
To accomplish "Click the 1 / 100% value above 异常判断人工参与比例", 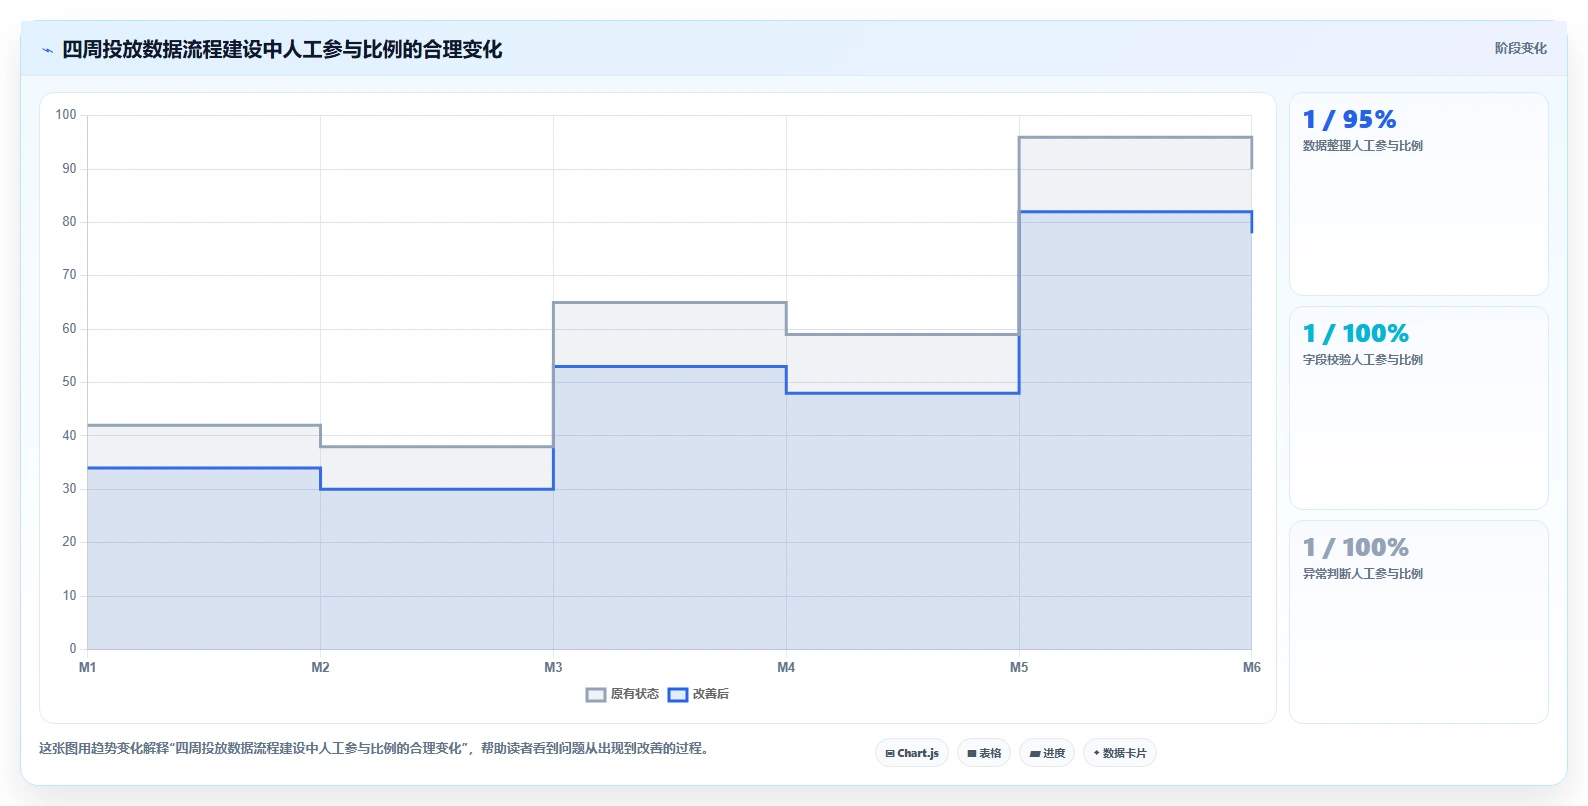I will coord(1355,548).
